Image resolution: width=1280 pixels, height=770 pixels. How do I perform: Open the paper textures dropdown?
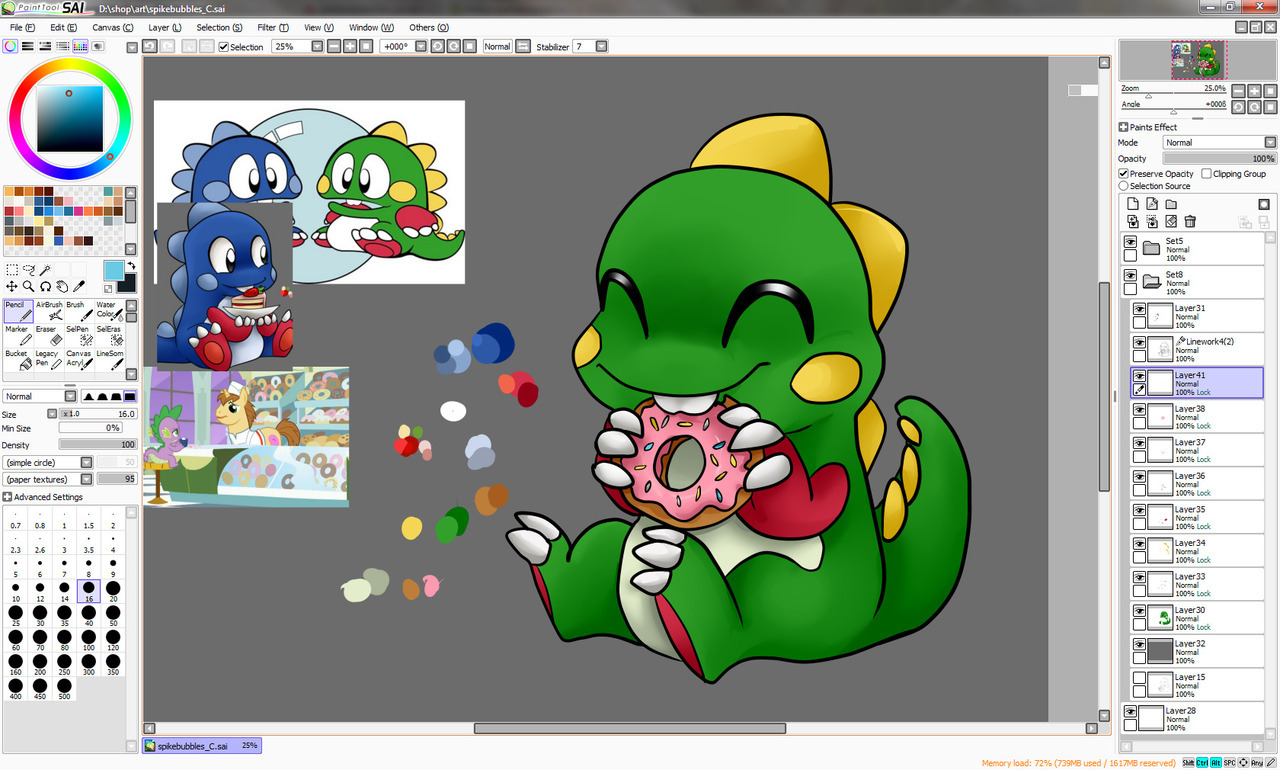tap(87, 480)
